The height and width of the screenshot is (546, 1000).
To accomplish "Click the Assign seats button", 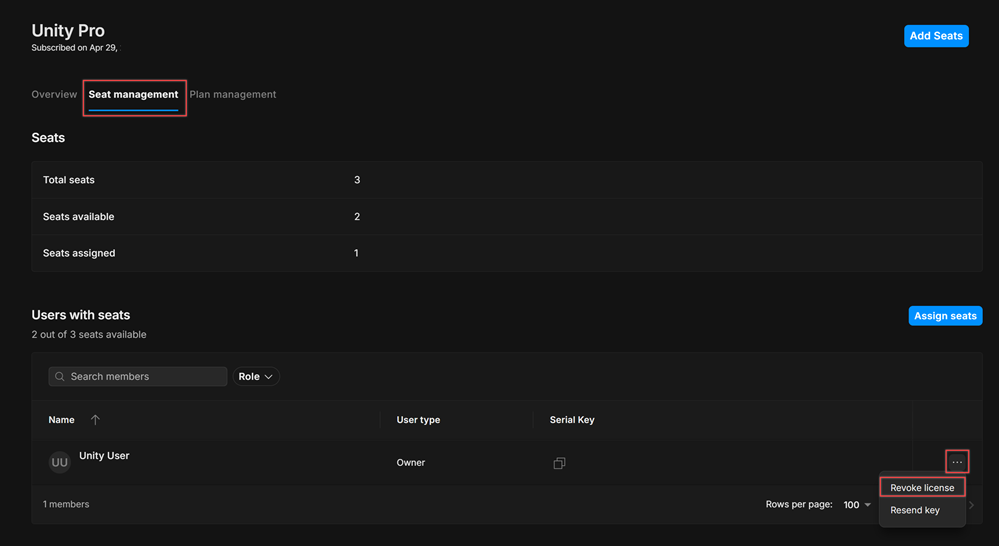I will 945,316.
